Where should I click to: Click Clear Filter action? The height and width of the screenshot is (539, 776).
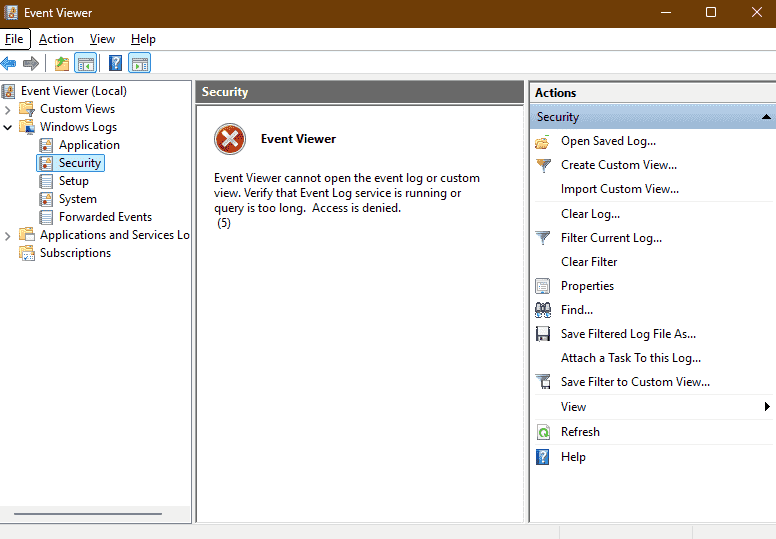coord(589,262)
